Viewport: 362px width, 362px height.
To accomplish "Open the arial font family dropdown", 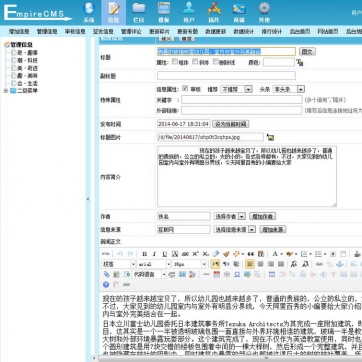I will click(154, 264).
